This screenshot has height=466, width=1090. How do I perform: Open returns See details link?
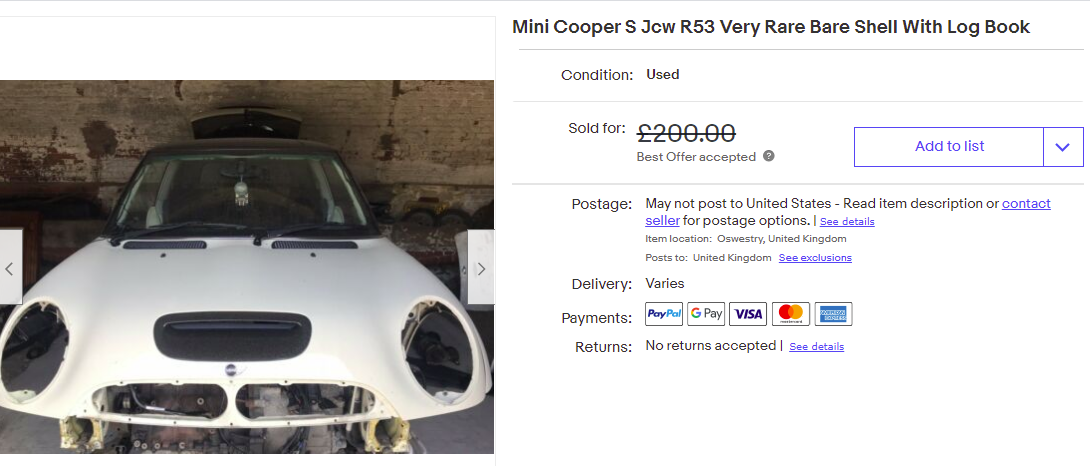click(816, 347)
